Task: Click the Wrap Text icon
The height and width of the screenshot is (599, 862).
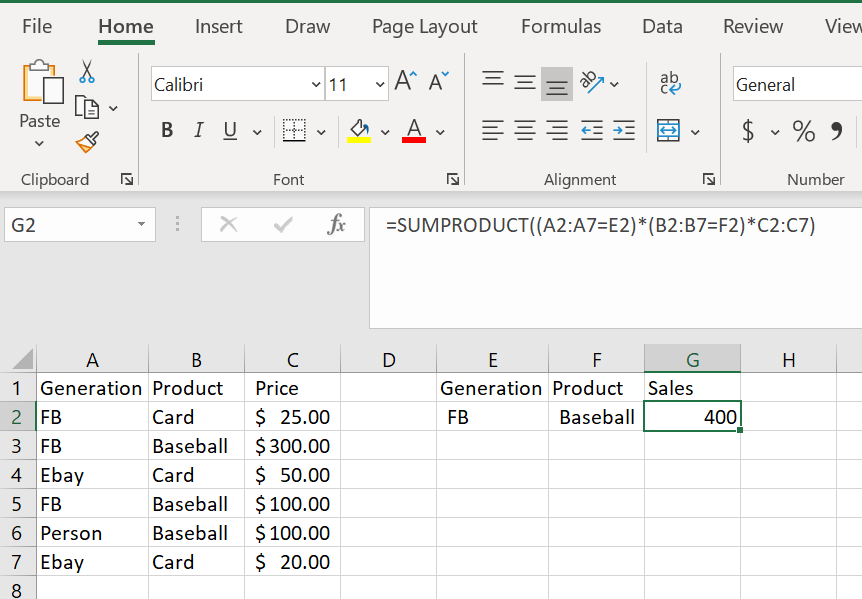Action: (670, 84)
